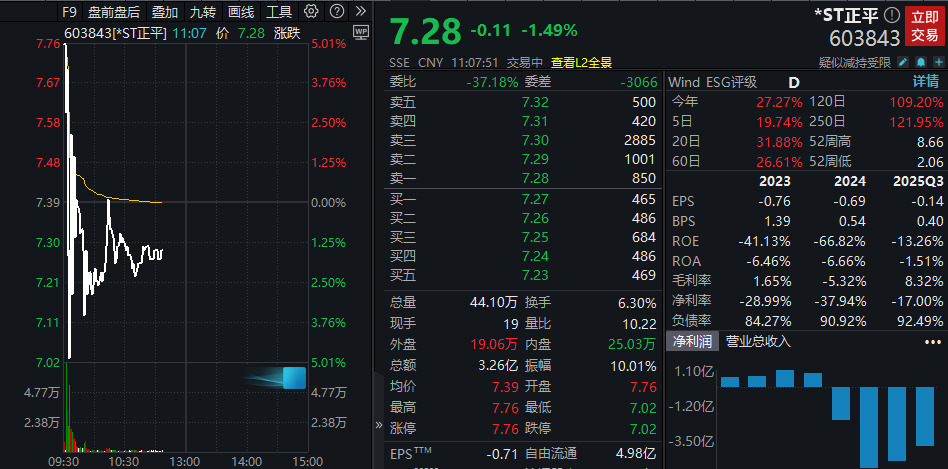Select the 净利润 tab

(x=690, y=341)
